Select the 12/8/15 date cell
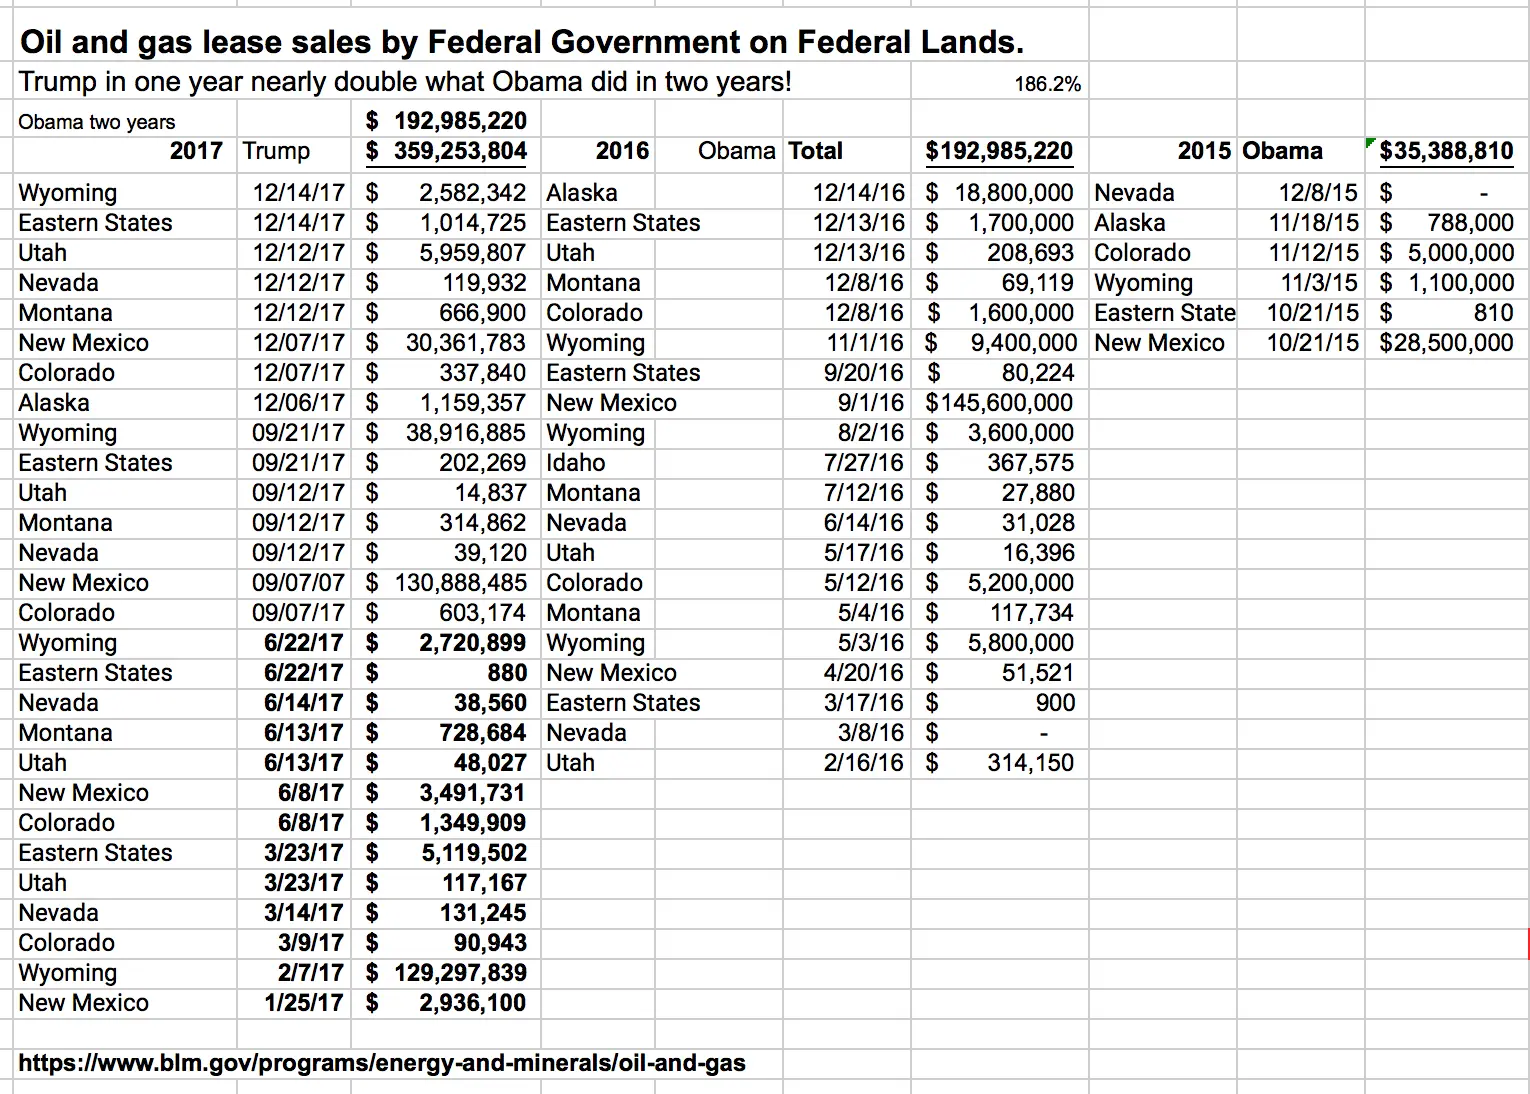The width and height of the screenshot is (1530, 1094). (x=1317, y=193)
